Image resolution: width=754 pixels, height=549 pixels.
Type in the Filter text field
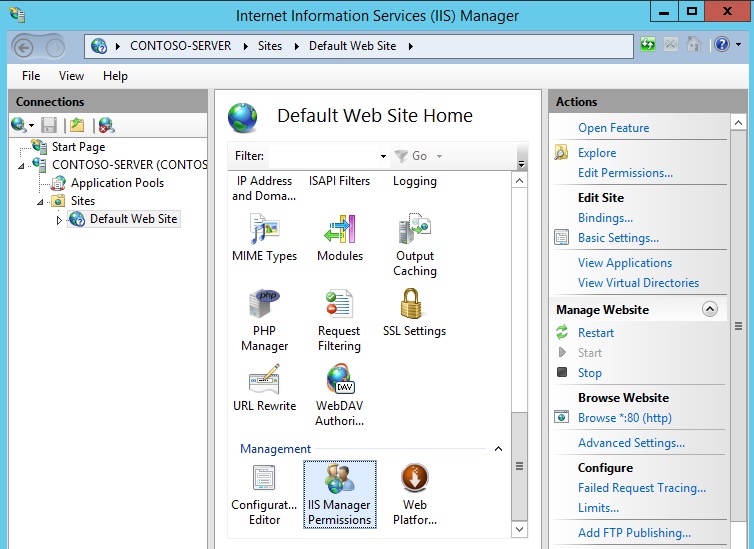(x=323, y=156)
